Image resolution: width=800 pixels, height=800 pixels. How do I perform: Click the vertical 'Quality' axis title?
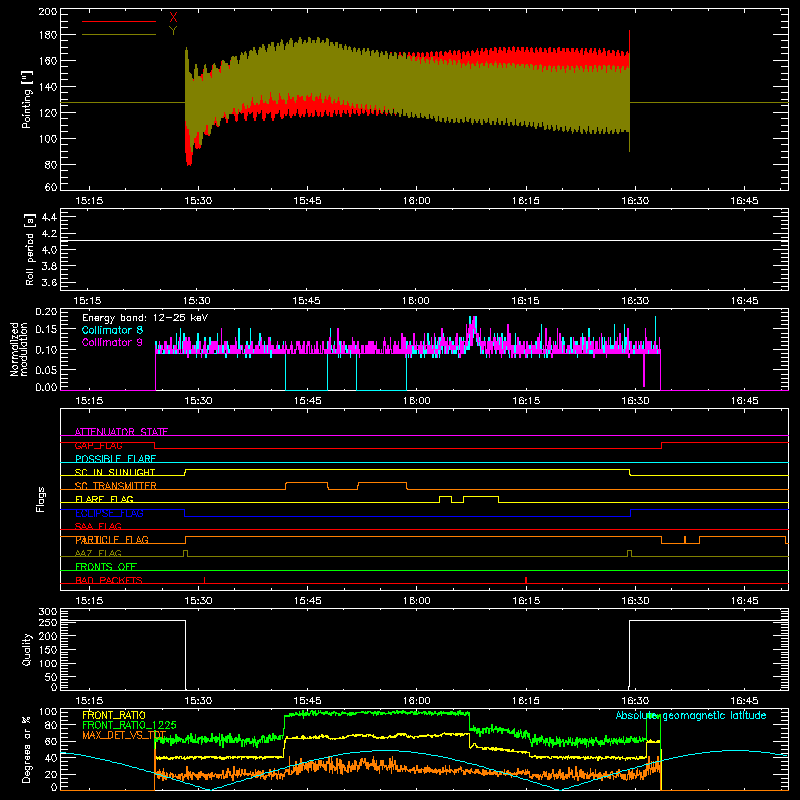click(x=27, y=649)
